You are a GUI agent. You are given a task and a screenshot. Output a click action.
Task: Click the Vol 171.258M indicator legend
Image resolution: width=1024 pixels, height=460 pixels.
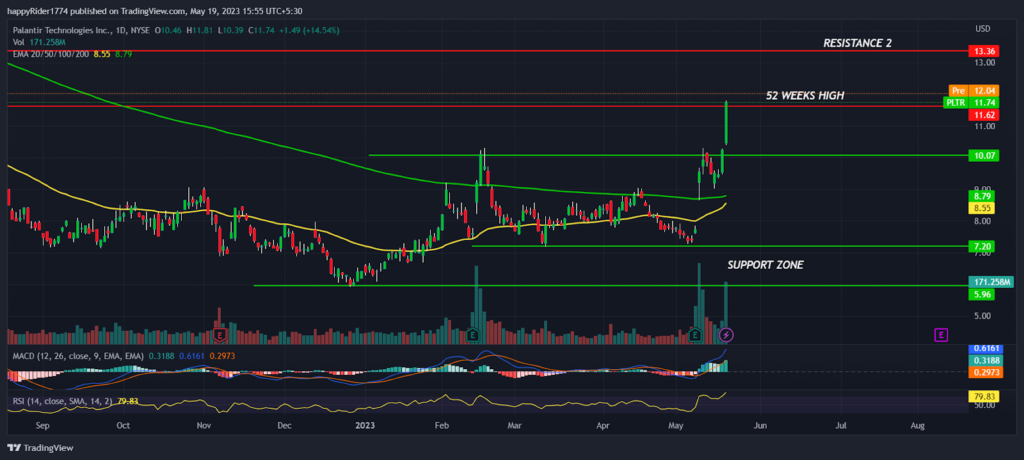[40, 42]
